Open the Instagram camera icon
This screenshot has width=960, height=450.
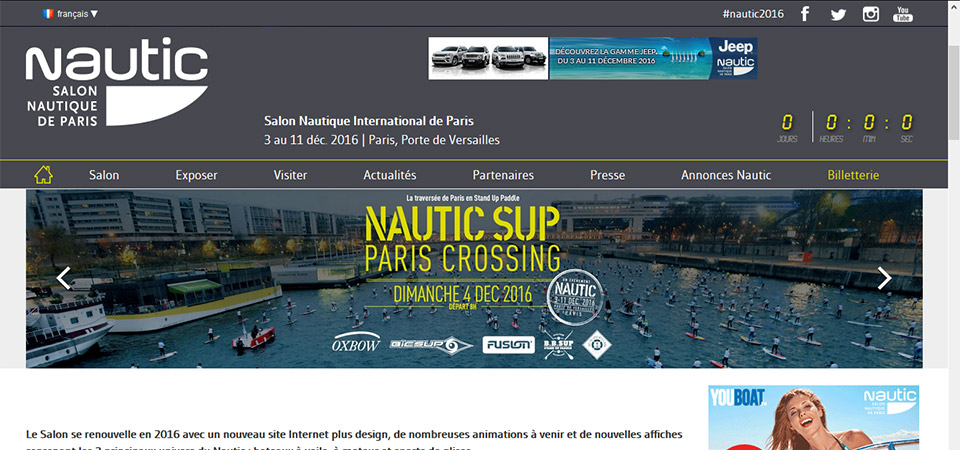[x=871, y=13]
